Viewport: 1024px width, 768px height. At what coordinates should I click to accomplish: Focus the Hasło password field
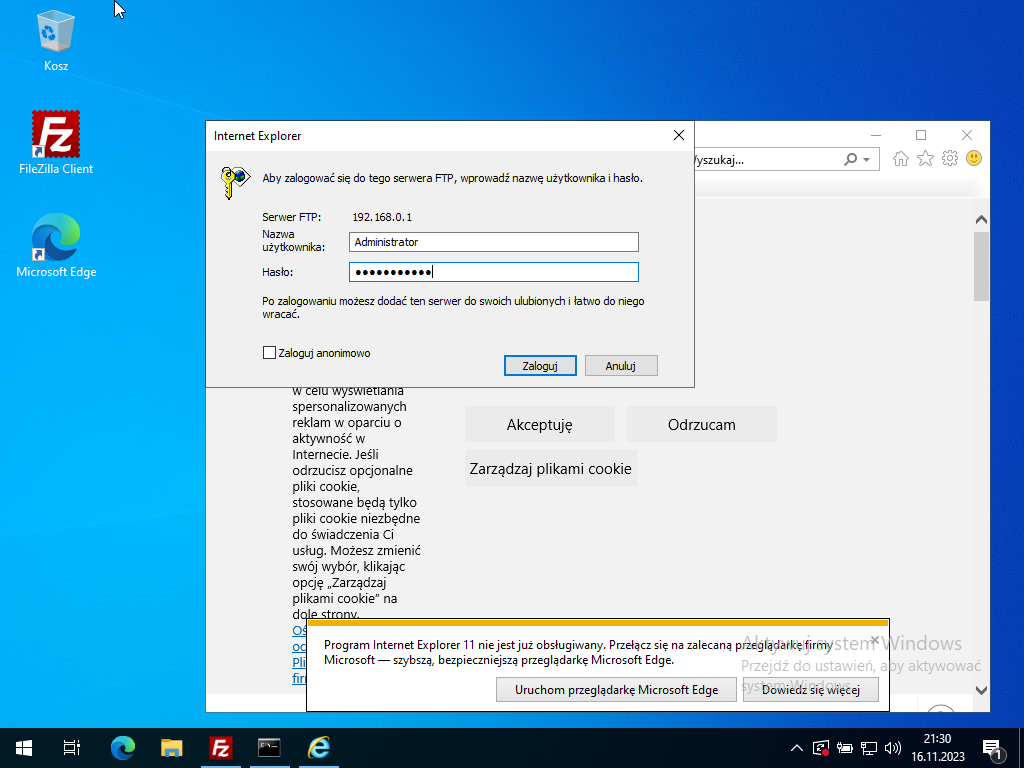[x=494, y=272]
